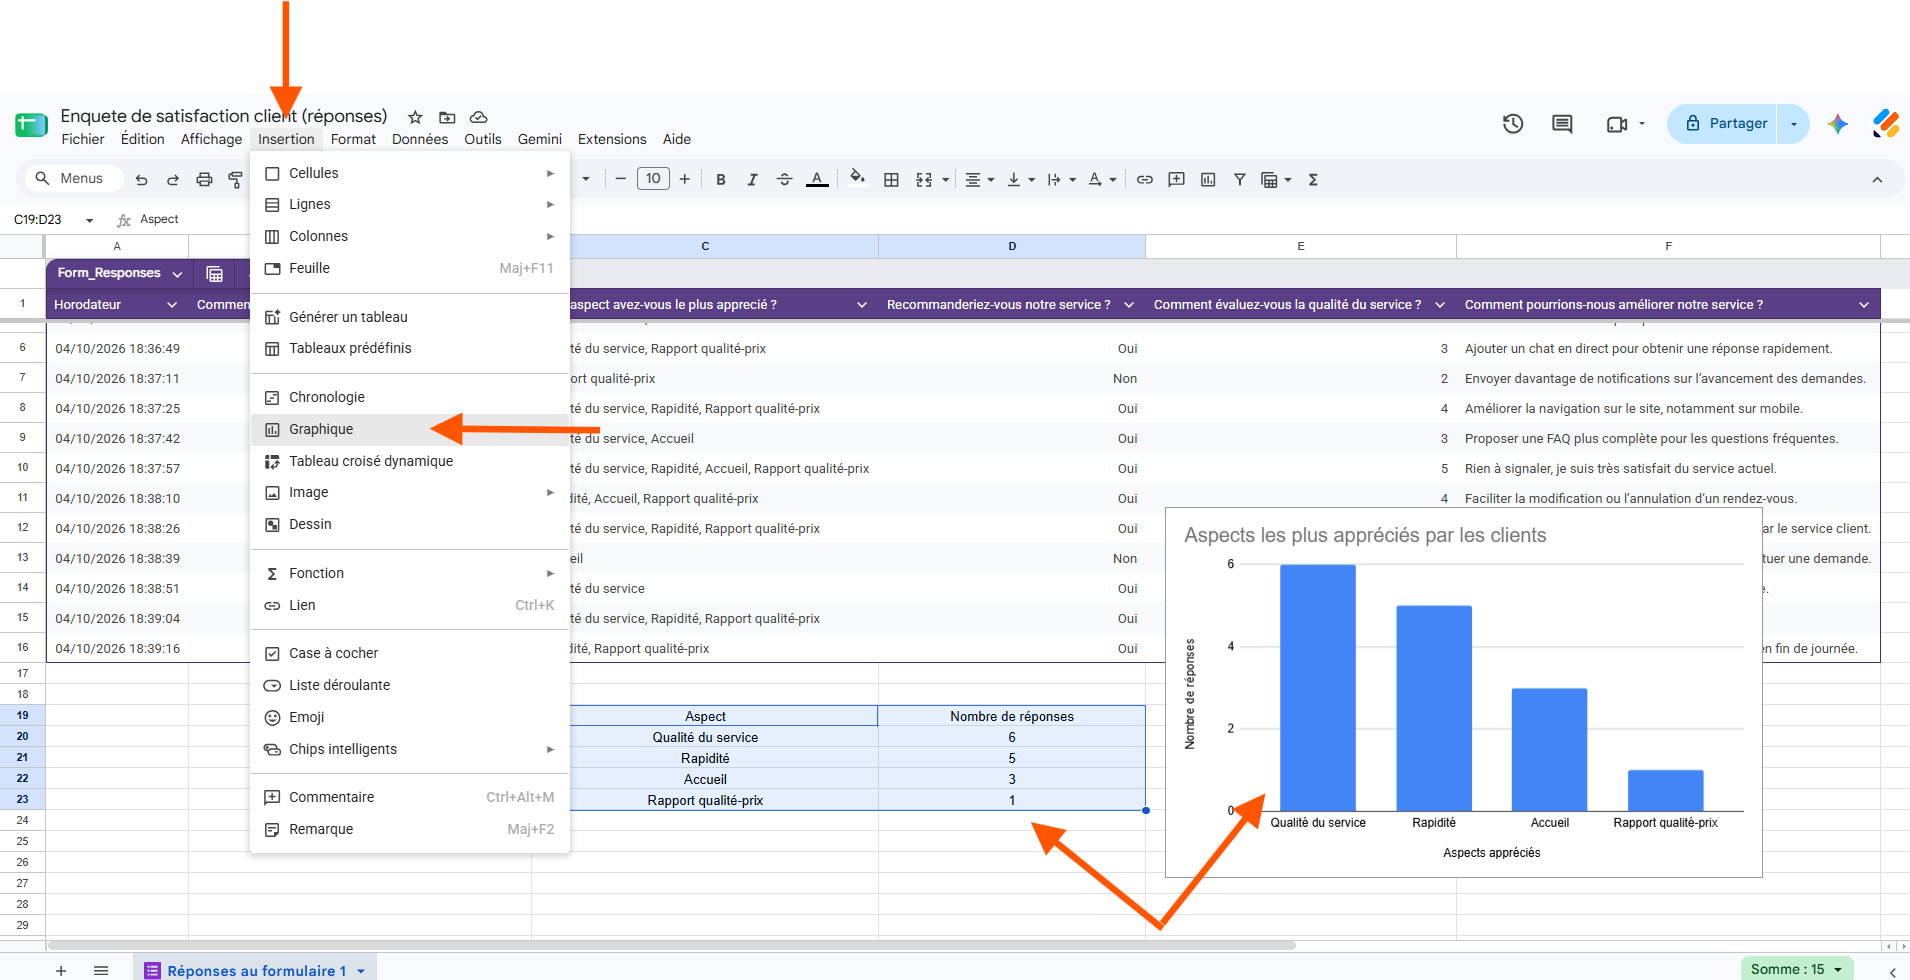This screenshot has width=1910, height=980.
Task: Open Somme : 15 summary dropdown
Action: [x=1797, y=969]
